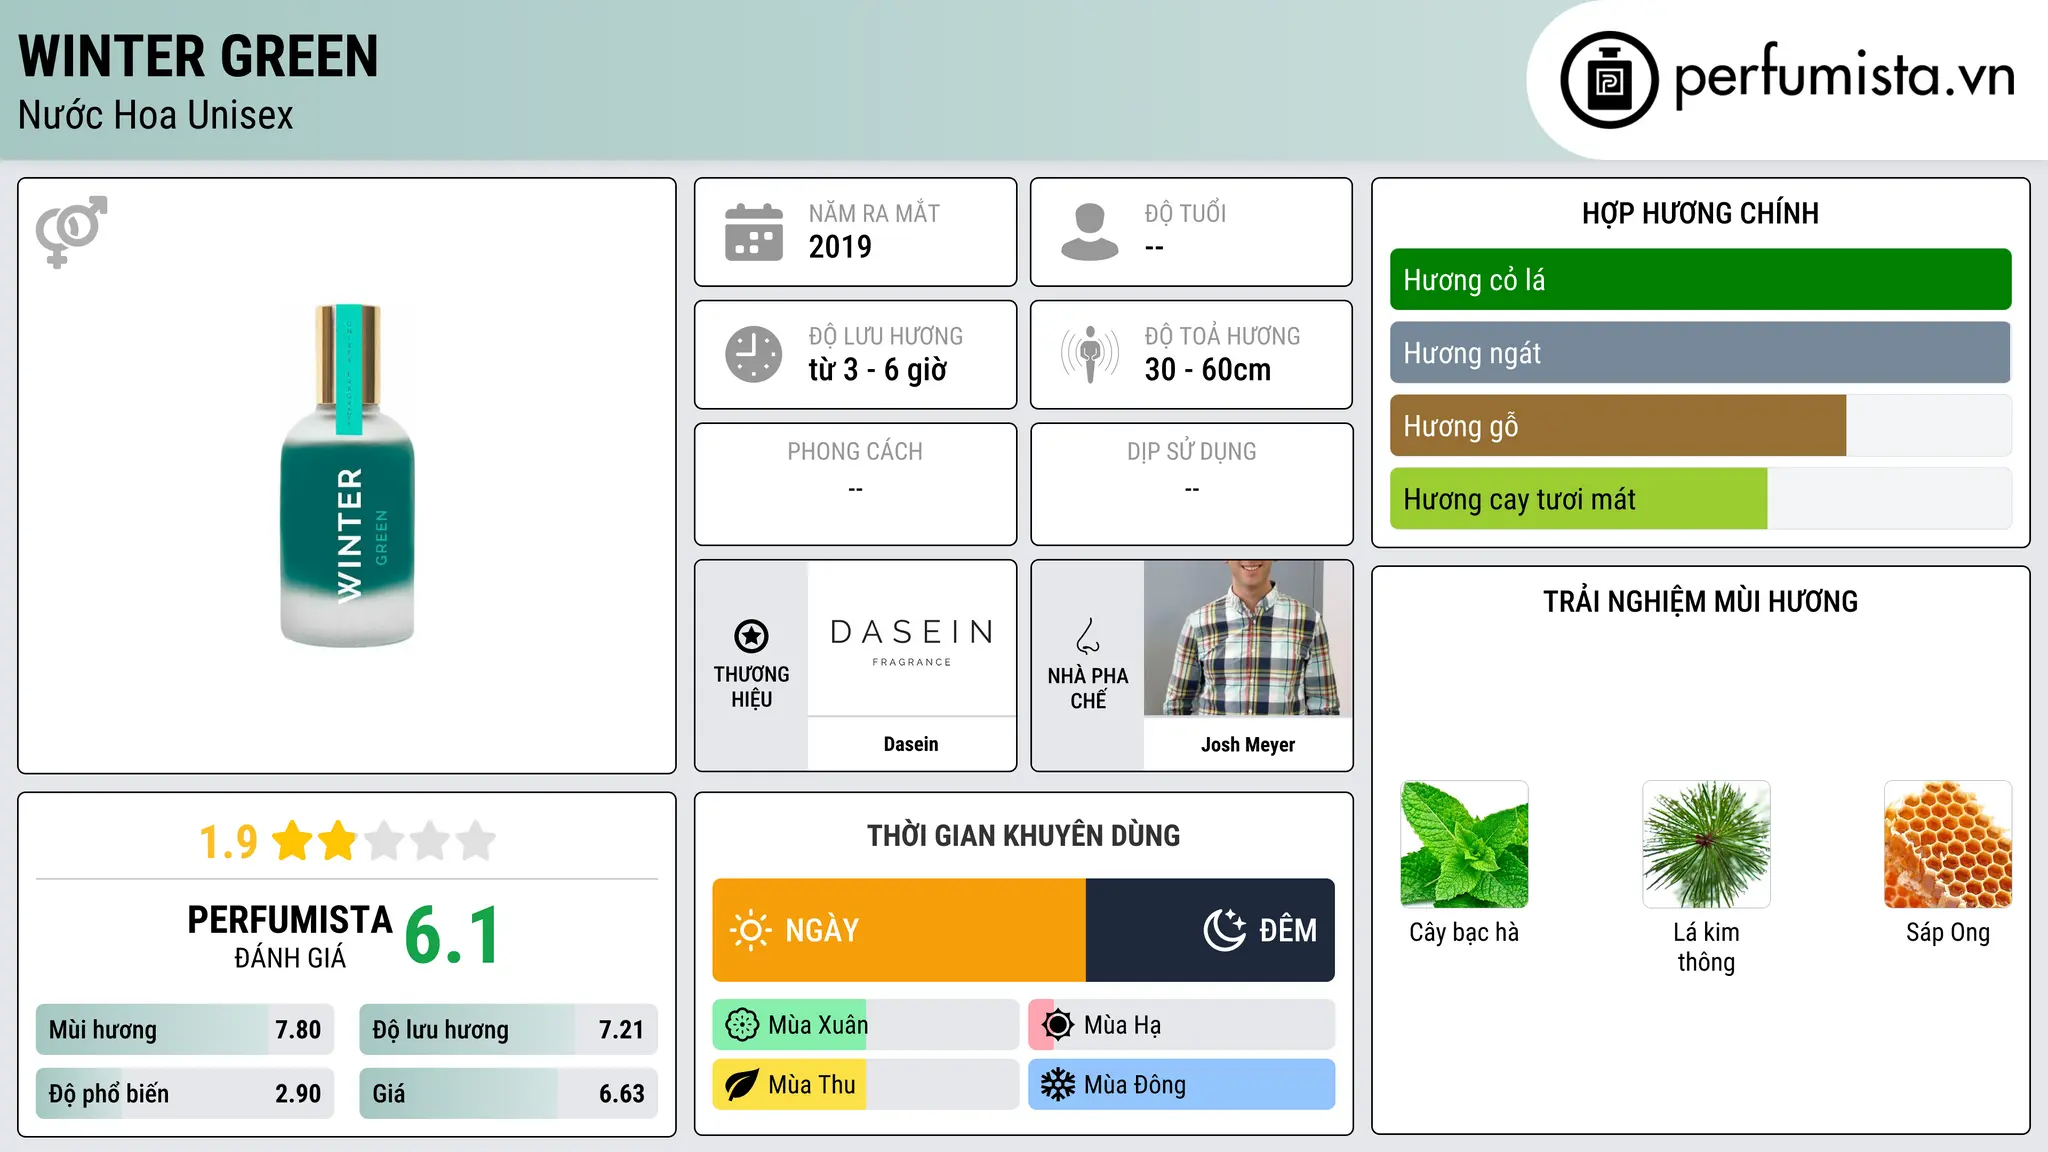Click the 1.9 star rating number

tap(228, 842)
